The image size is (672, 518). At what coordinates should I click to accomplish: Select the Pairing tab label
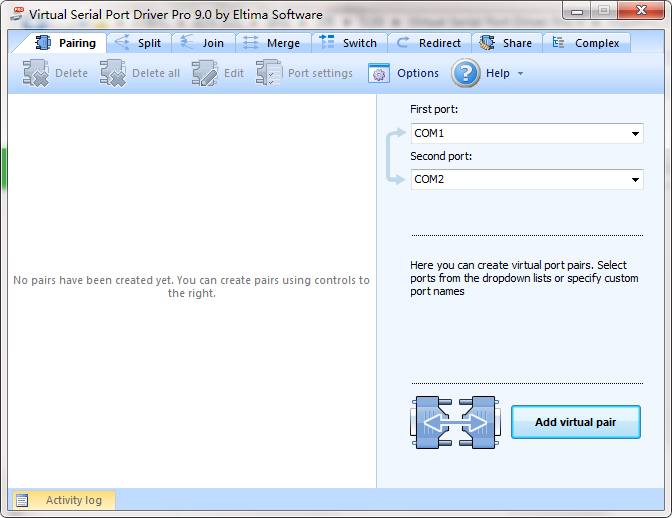coord(77,43)
